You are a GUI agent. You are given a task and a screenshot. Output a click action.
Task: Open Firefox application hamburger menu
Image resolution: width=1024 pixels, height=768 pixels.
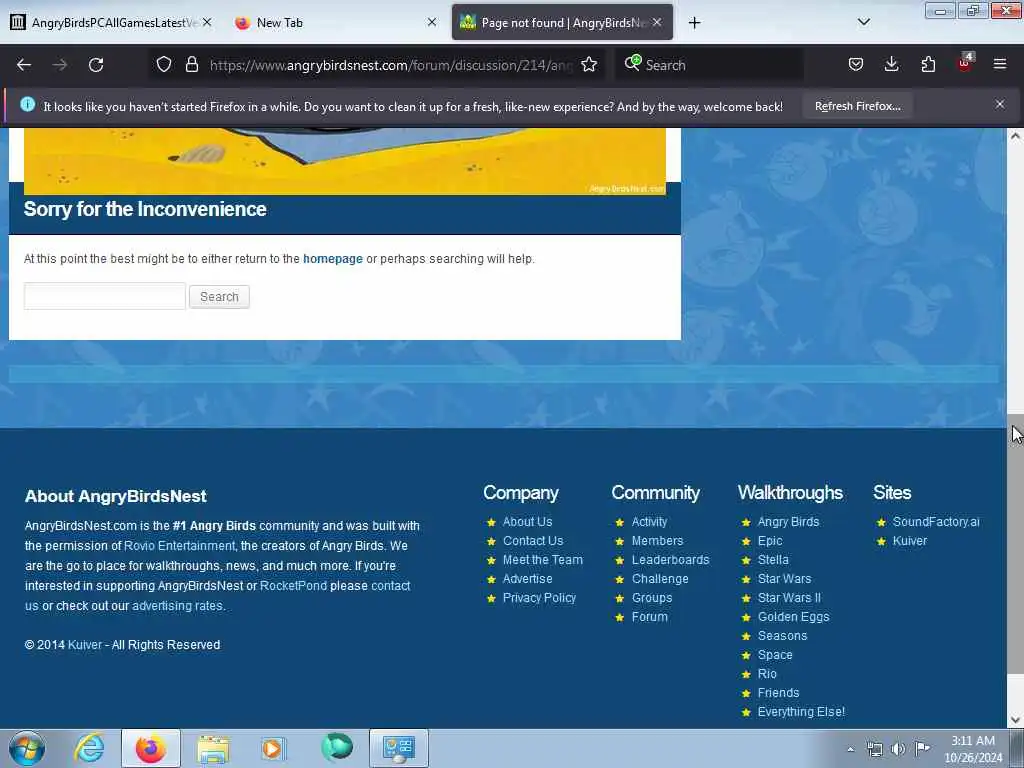pyautogui.click(x=1000, y=65)
